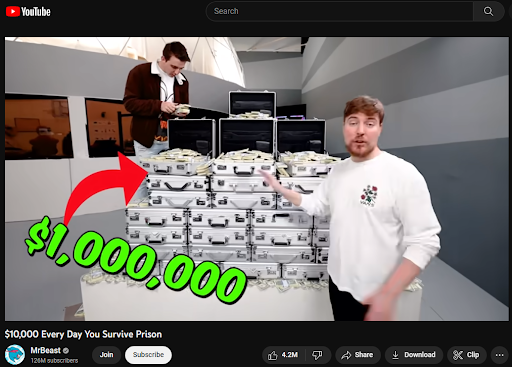Viewport: 512px width, 367px height.
Task: Open the MrBeast channel name link
Action: coord(45,350)
